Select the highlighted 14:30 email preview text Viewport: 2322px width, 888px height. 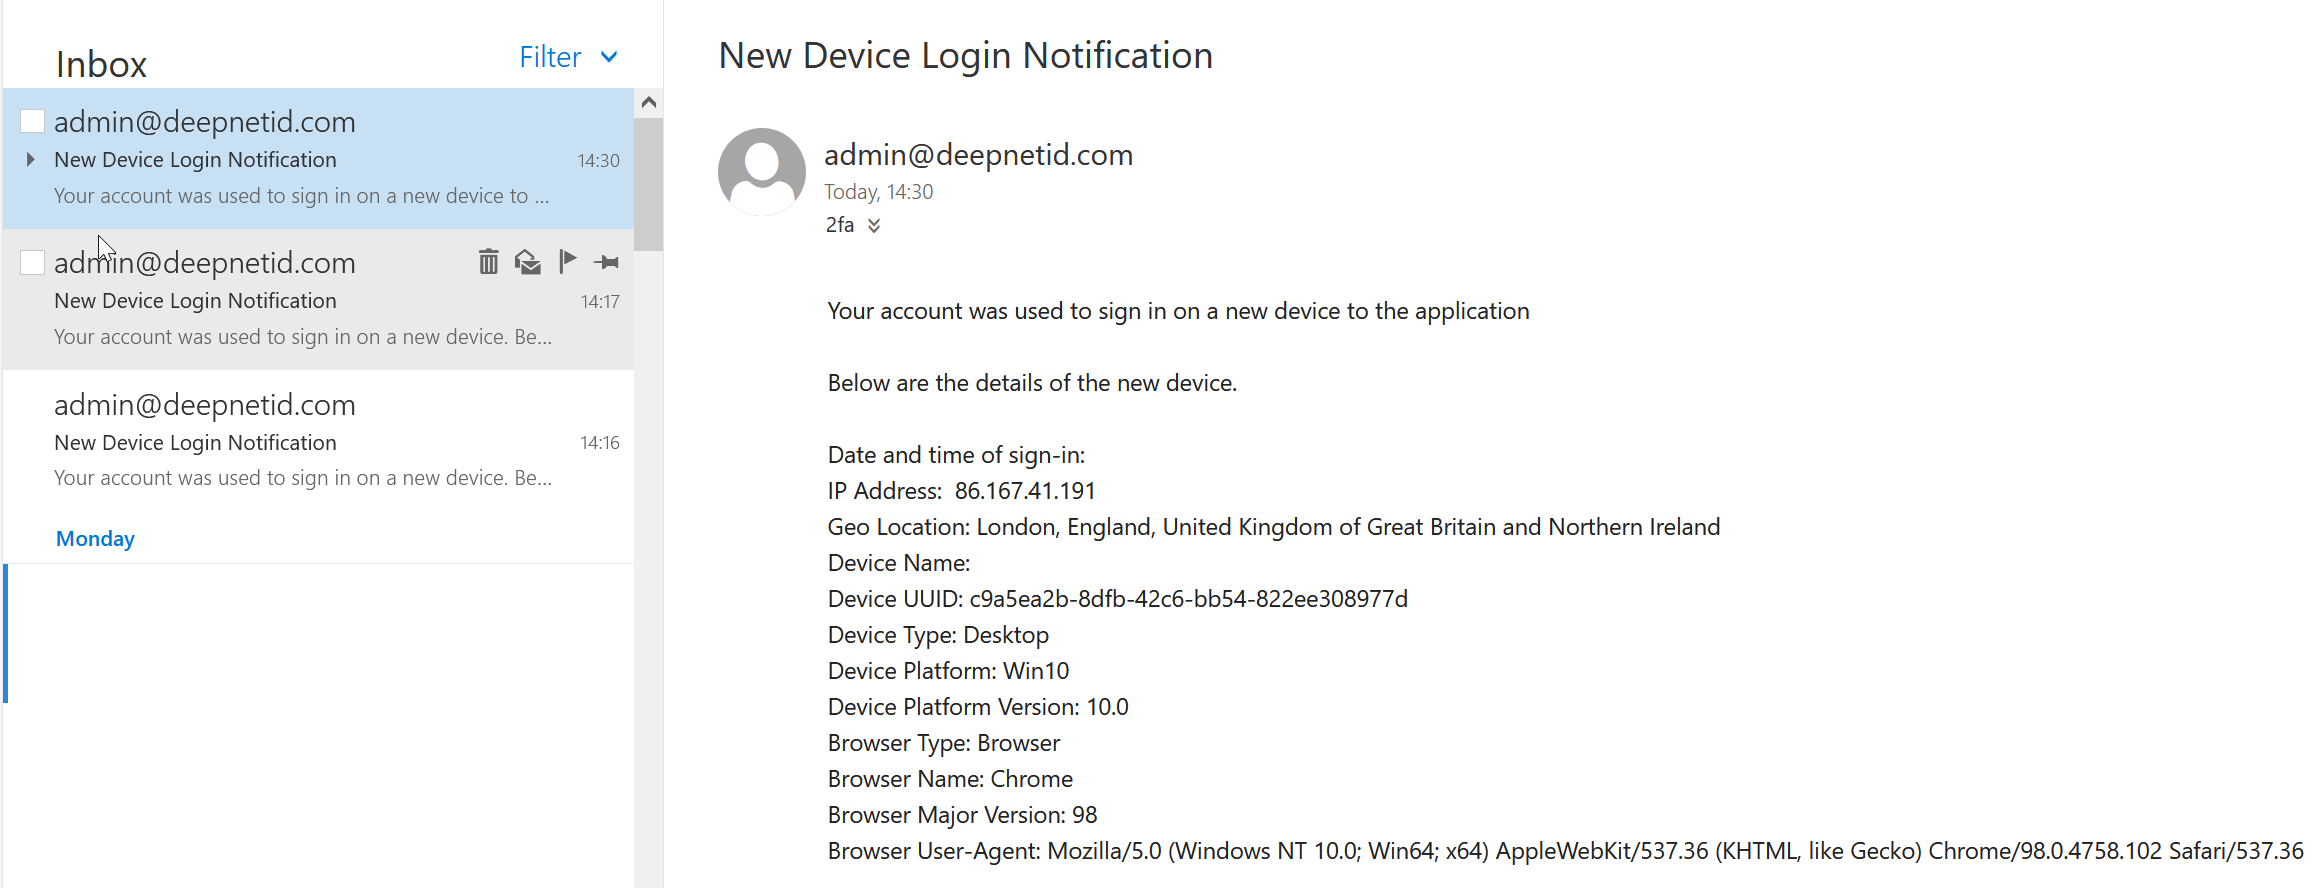pos(300,196)
